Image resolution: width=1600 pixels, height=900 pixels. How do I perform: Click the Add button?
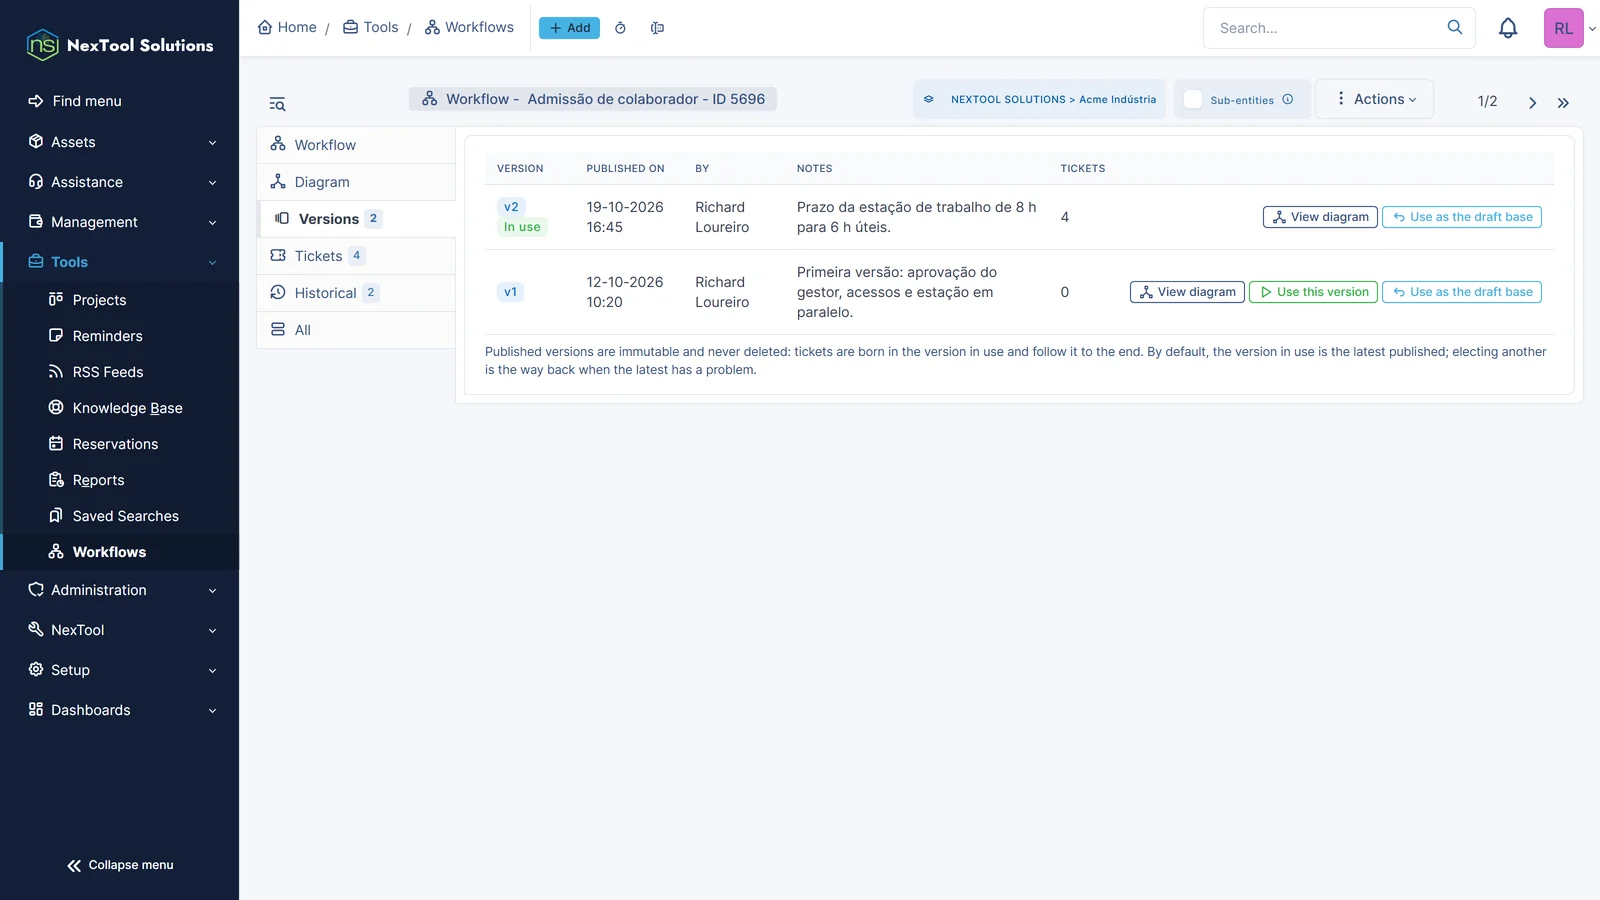tap(569, 28)
